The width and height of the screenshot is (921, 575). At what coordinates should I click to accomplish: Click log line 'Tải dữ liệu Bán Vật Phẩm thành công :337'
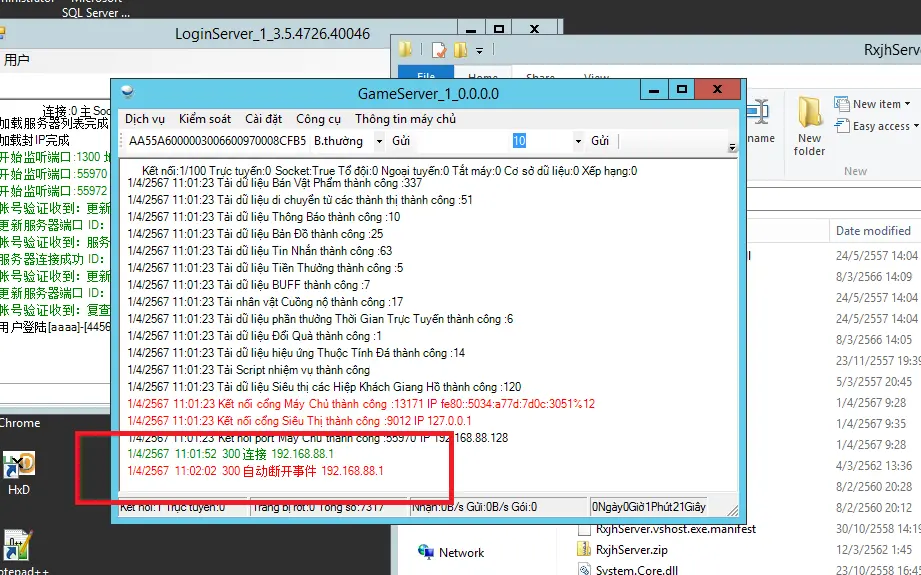274,183
